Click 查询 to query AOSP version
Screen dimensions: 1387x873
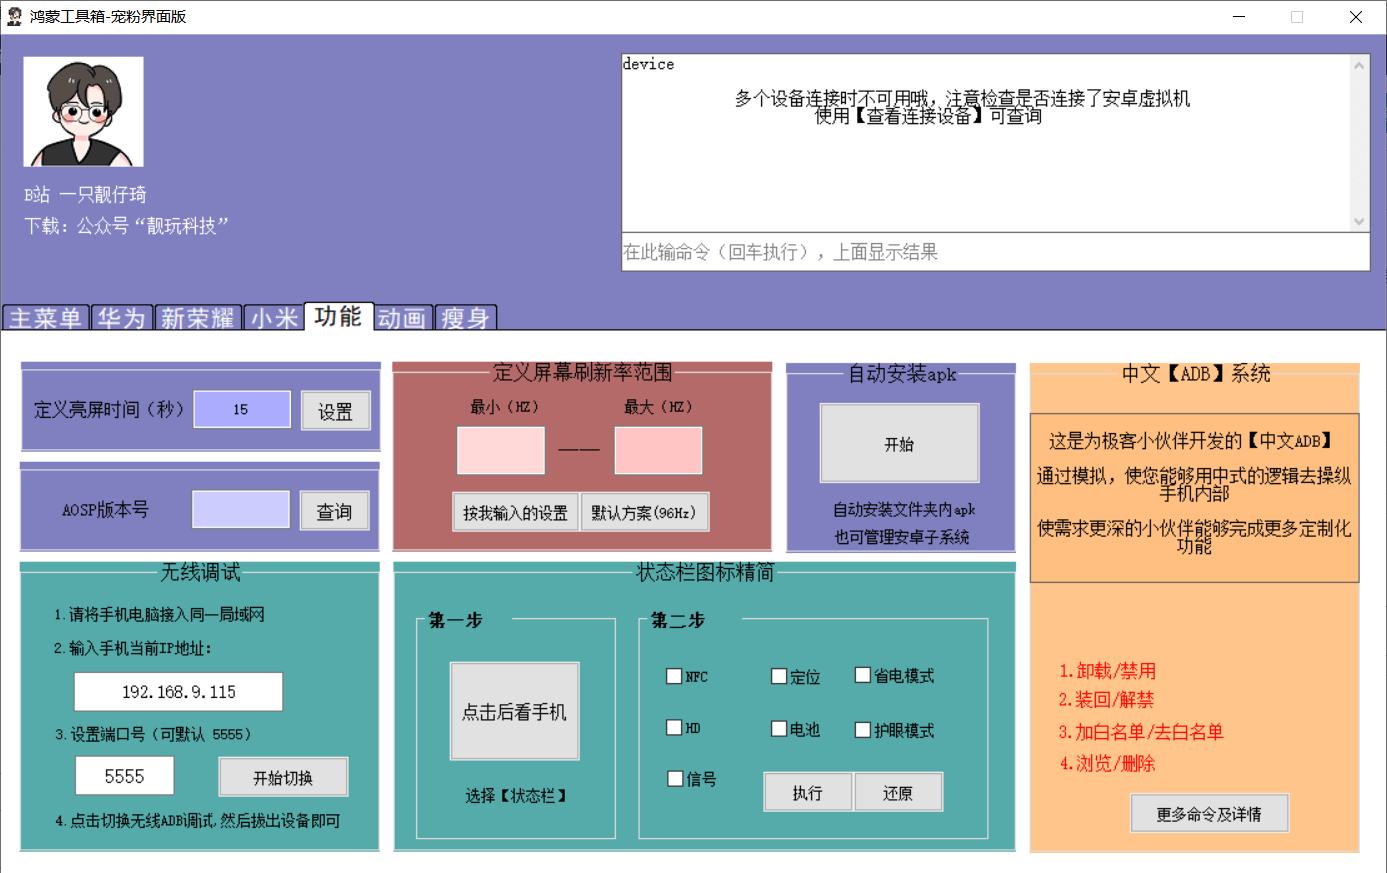(334, 509)
